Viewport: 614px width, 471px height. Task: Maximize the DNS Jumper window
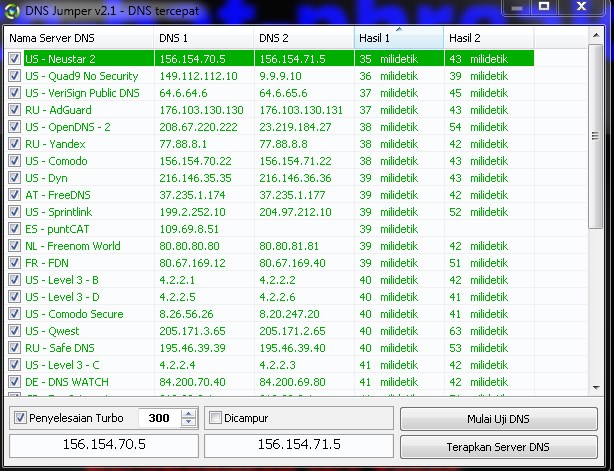(544, 7)
